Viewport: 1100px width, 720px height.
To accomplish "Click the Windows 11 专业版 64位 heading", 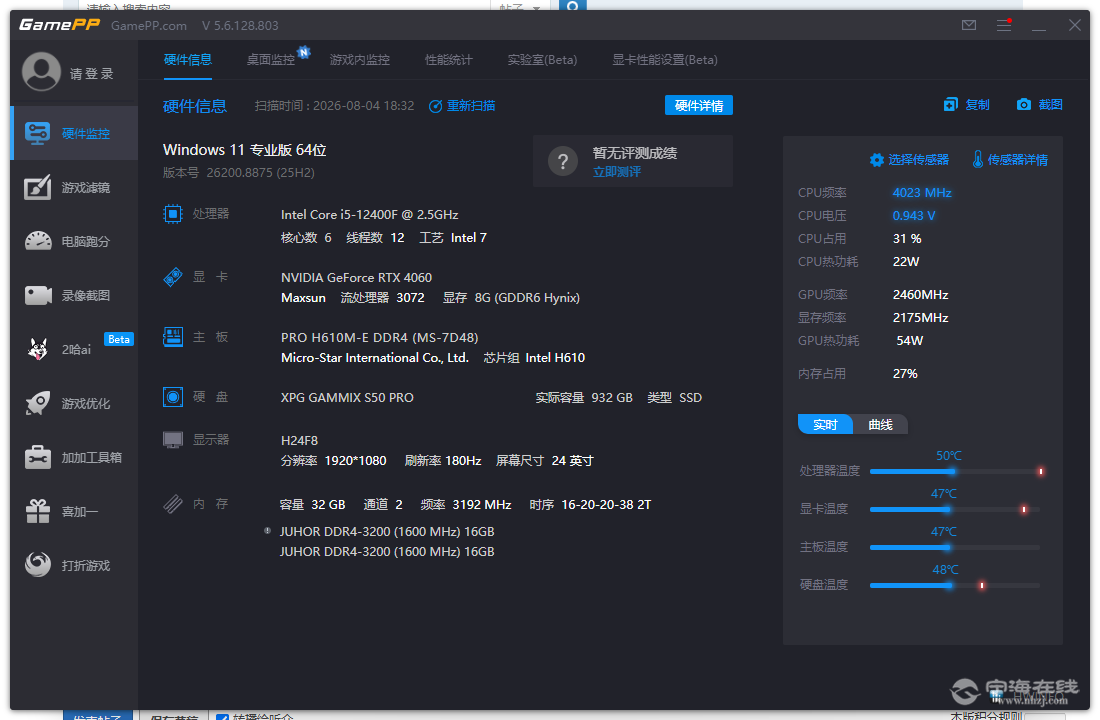I will click(x=244, y=149).
